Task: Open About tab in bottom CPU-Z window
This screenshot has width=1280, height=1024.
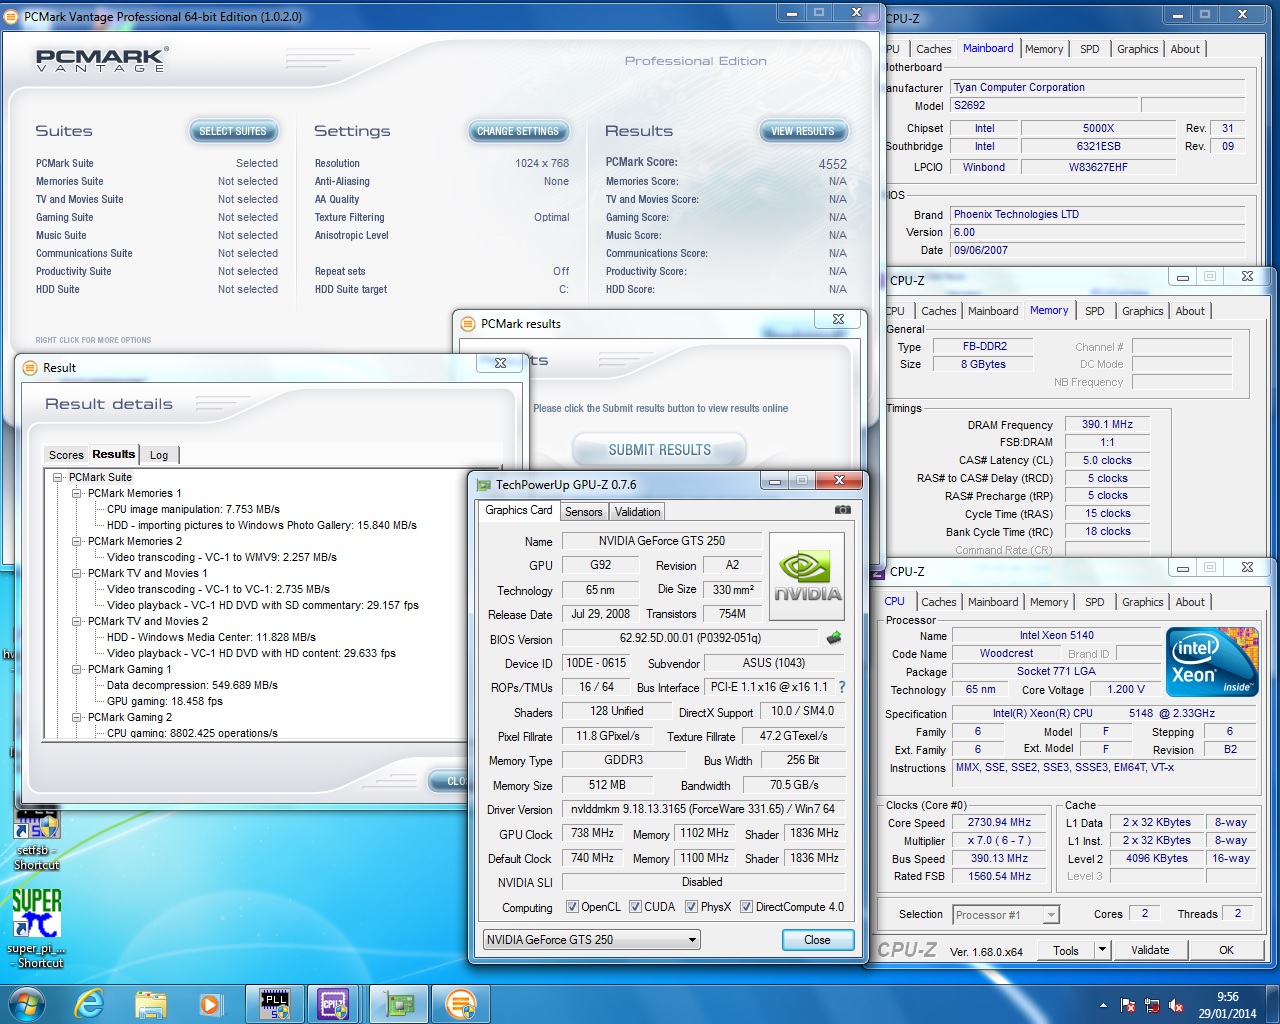Action: (x=1190, y=602)
